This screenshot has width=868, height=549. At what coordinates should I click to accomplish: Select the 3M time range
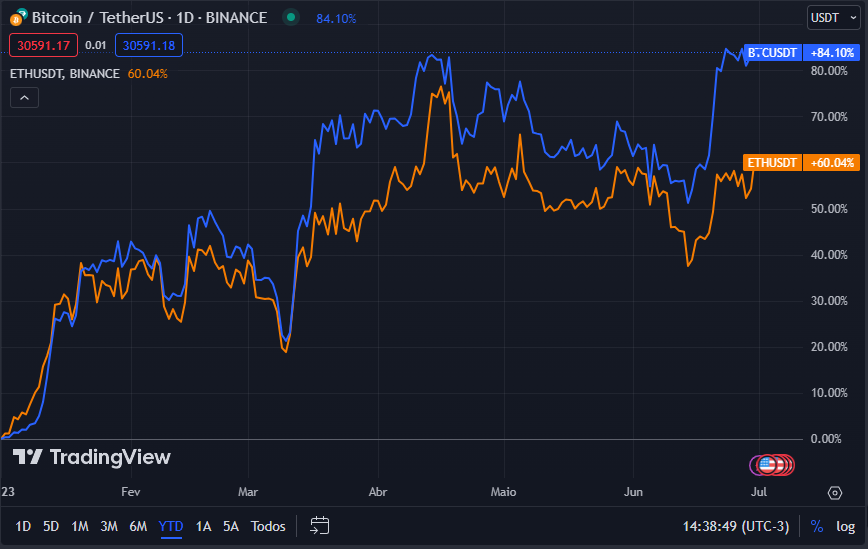108,526
